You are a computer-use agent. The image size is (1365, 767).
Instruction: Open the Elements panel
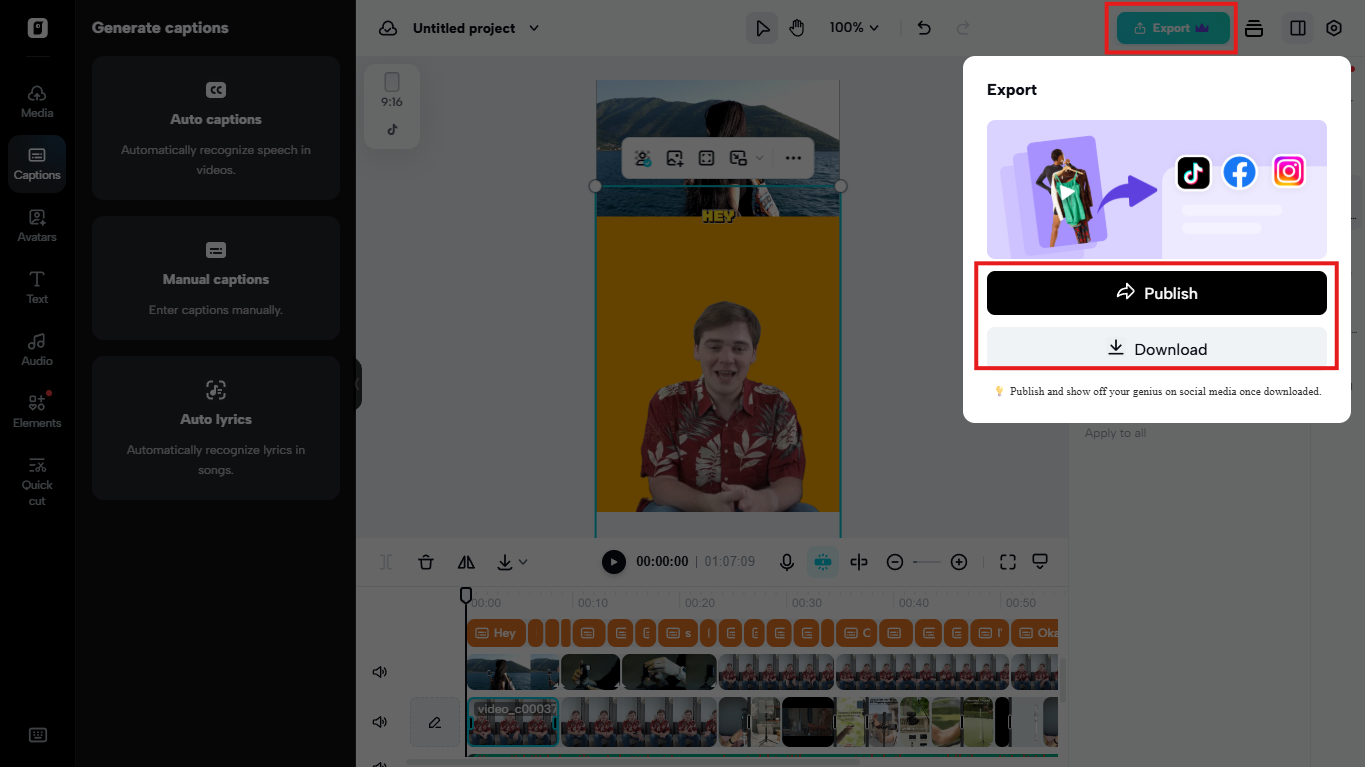(x=37, y=409)
